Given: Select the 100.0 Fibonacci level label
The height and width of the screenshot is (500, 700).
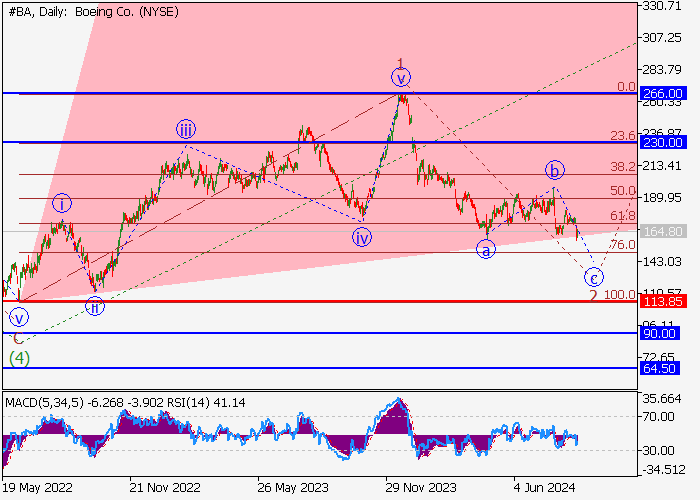Looking at the screenshot, I should point(620,294).
